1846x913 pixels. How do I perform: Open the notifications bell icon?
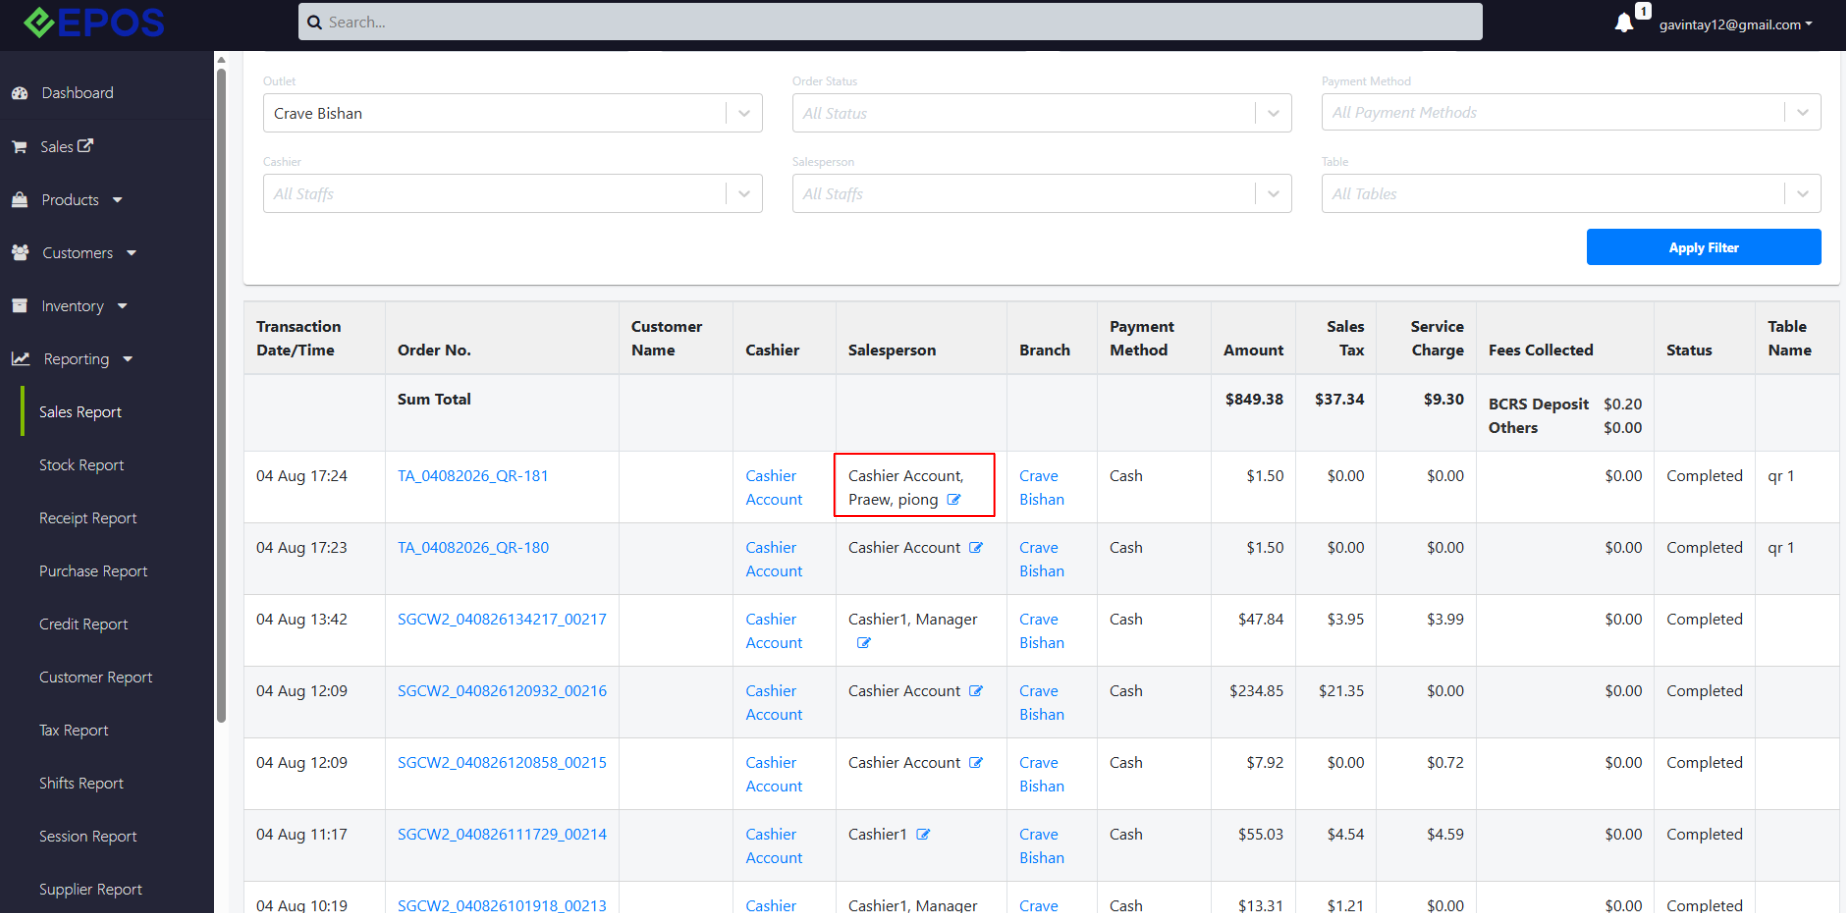1624,23
